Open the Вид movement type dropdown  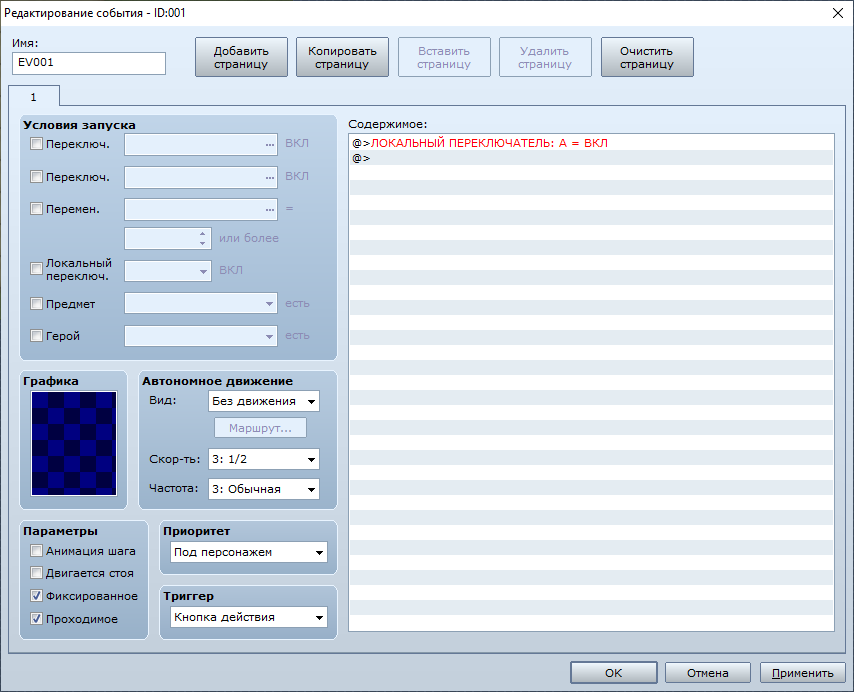coord(264,401)
